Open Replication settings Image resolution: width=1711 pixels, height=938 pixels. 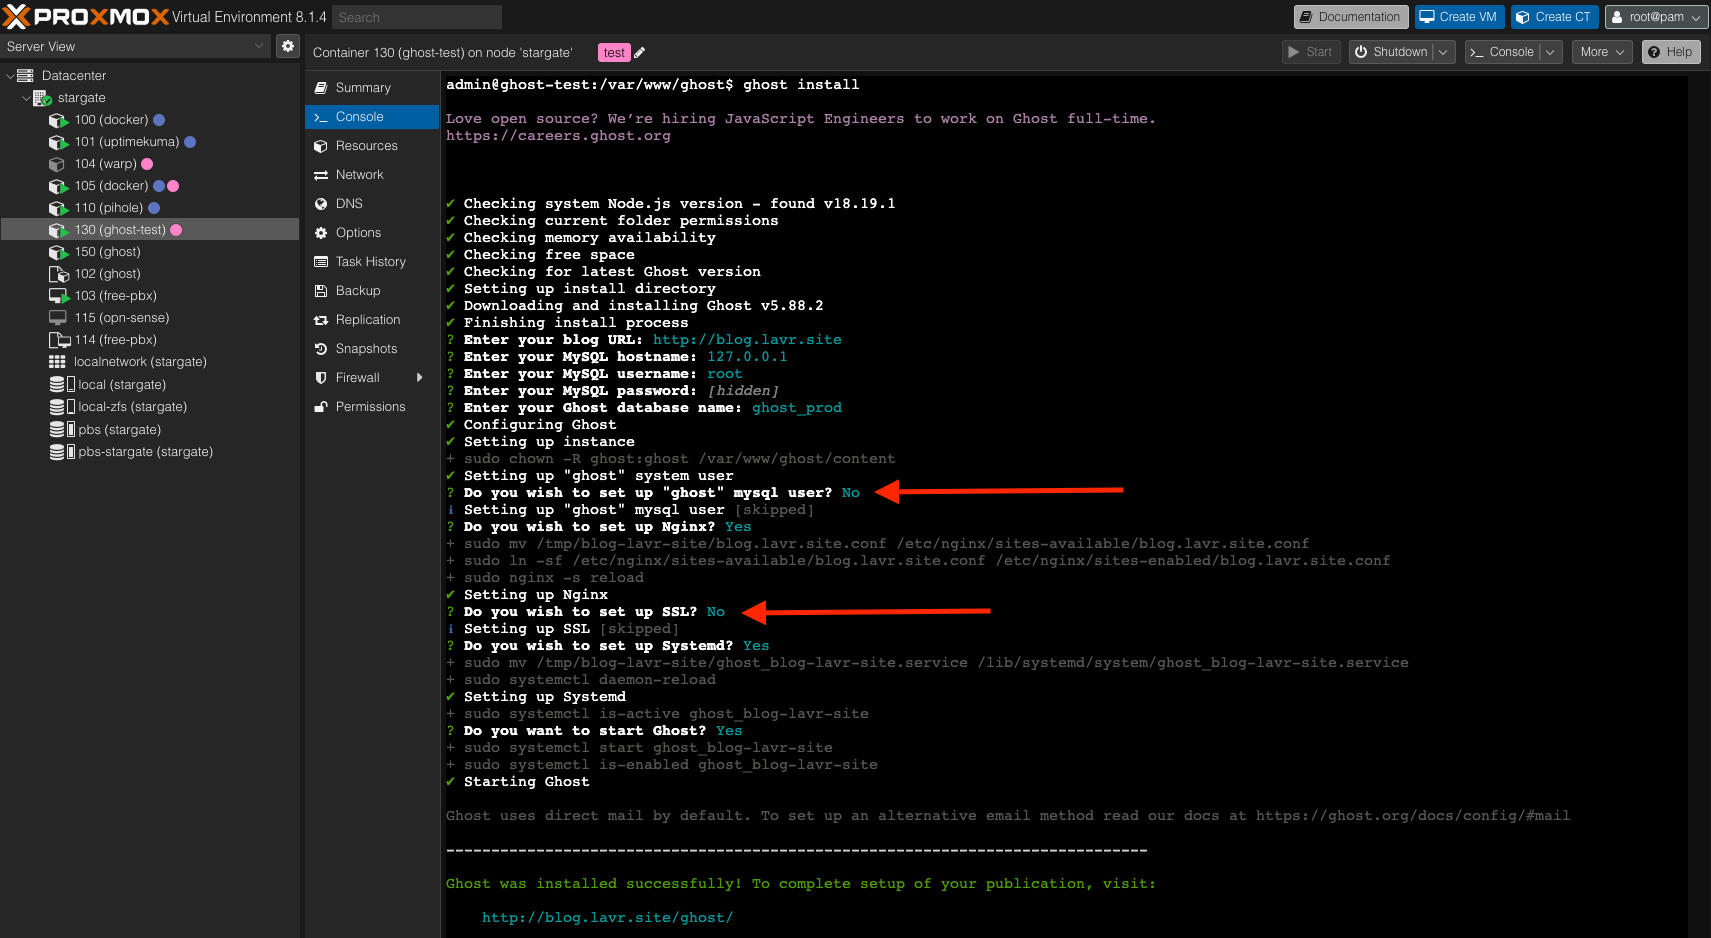click(367, 320)
